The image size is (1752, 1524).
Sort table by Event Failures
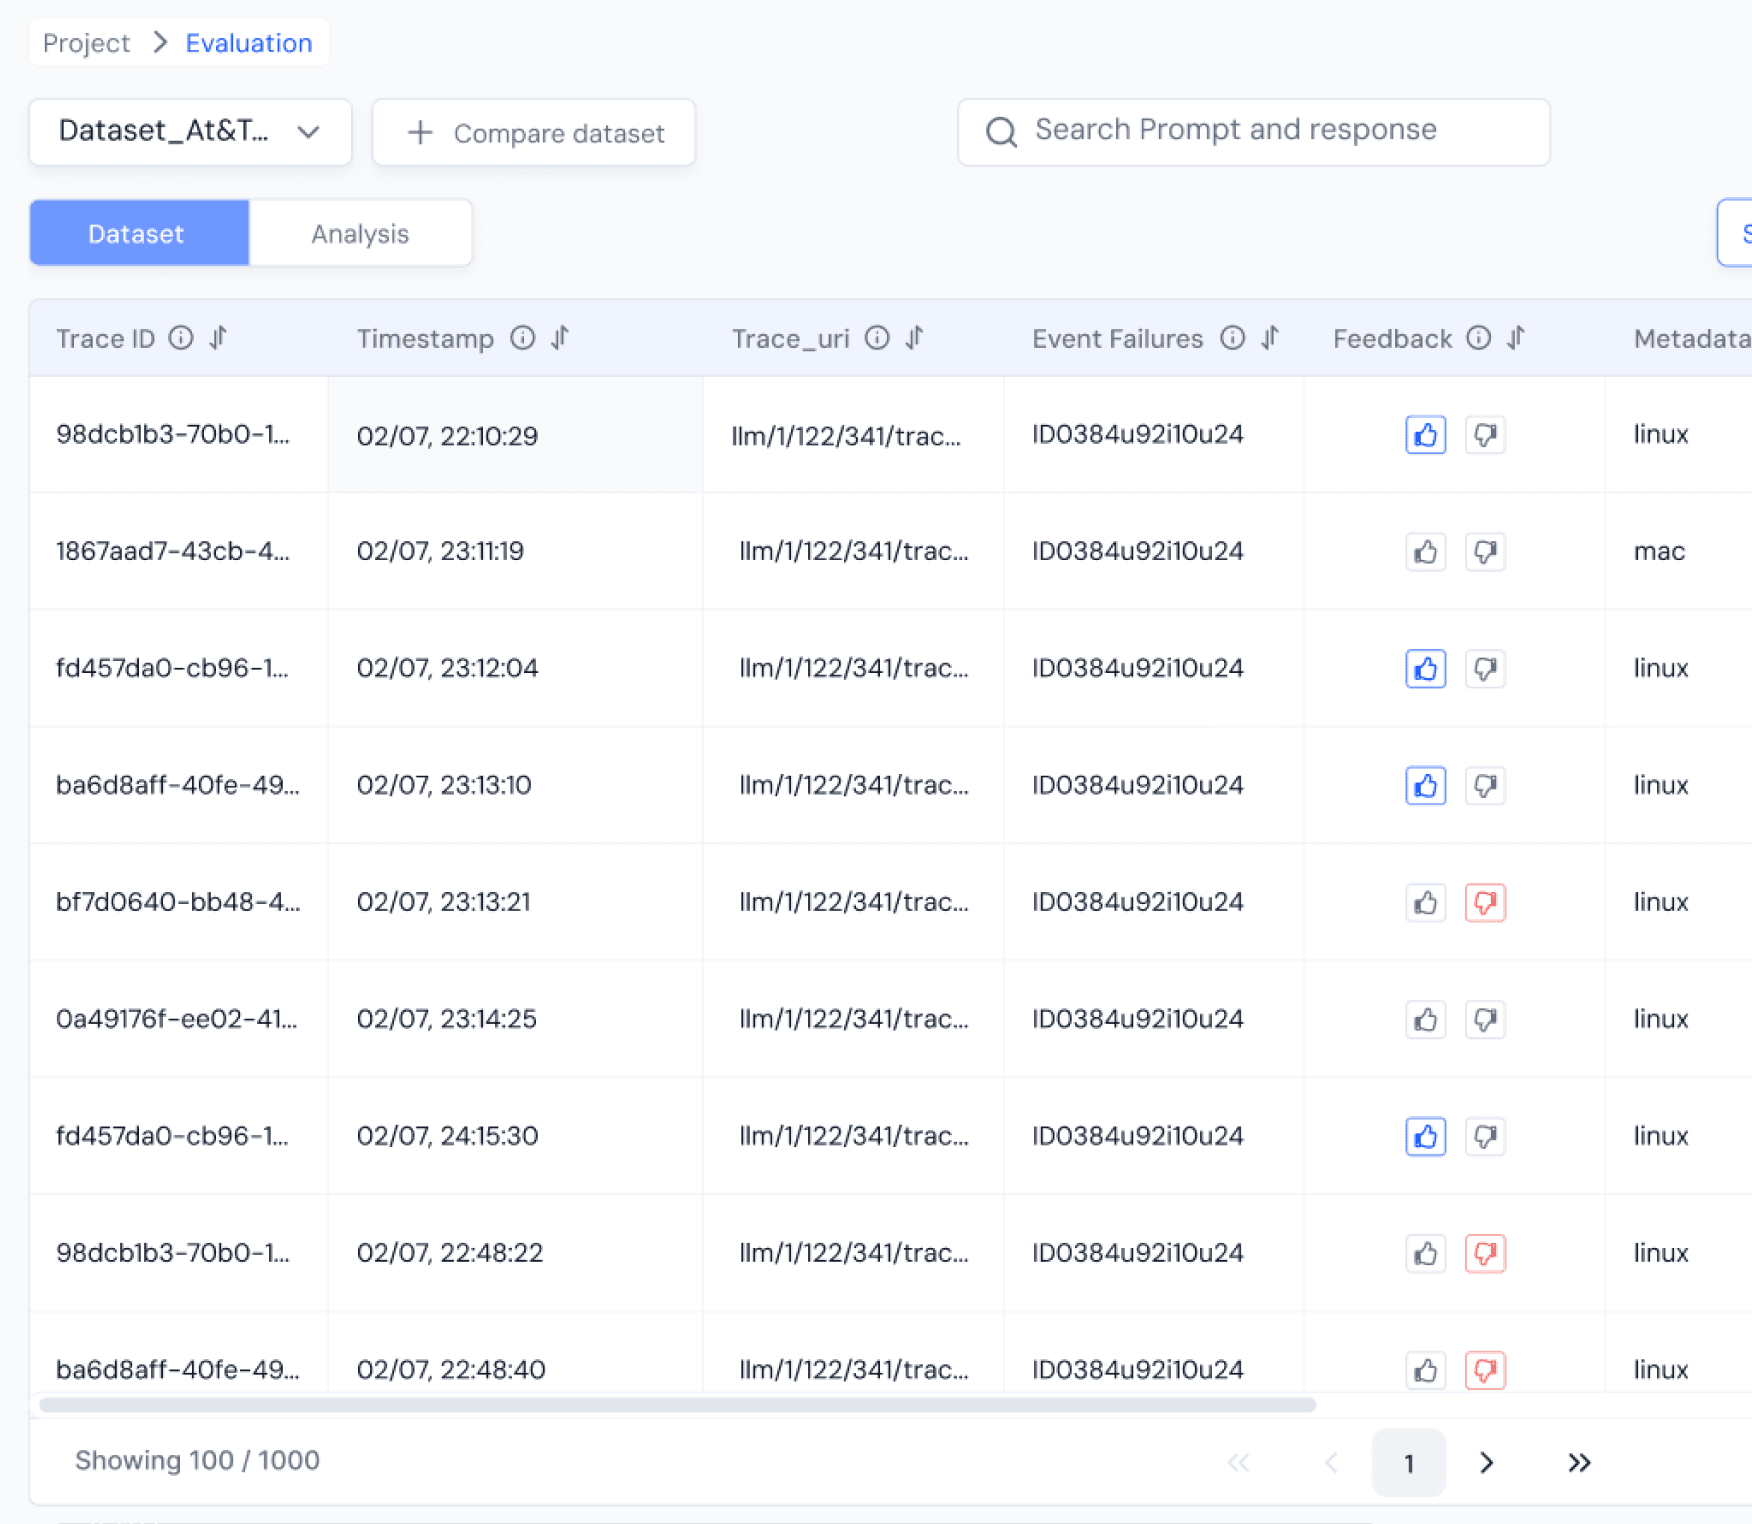coord(1270,338)
